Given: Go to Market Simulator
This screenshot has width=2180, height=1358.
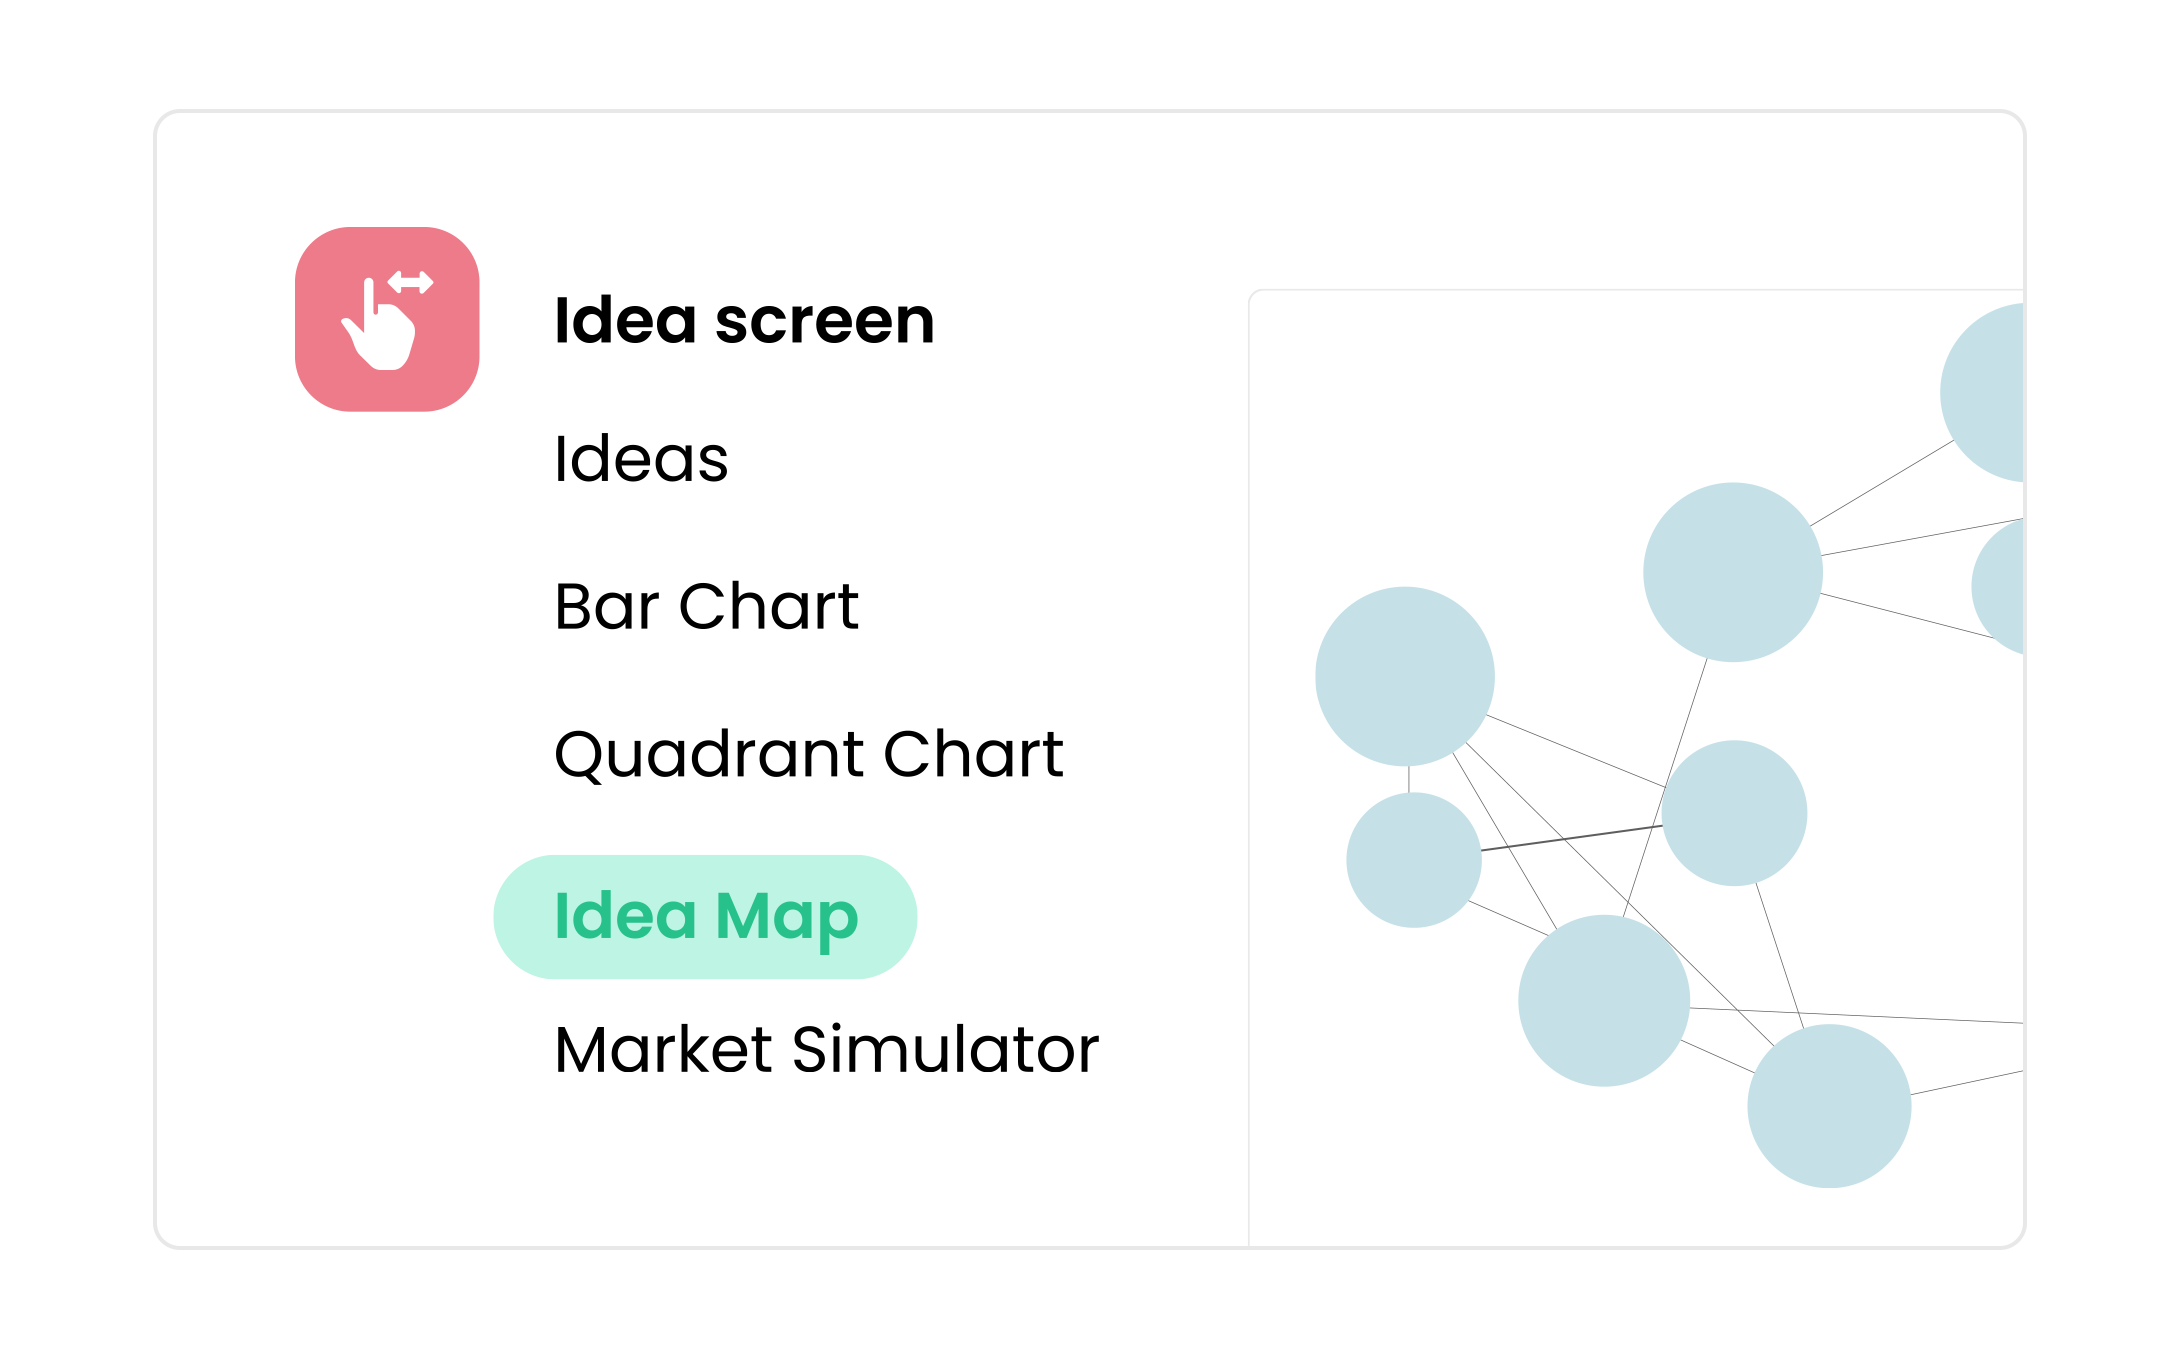Looking at the screenshot, I should 826,1049.
